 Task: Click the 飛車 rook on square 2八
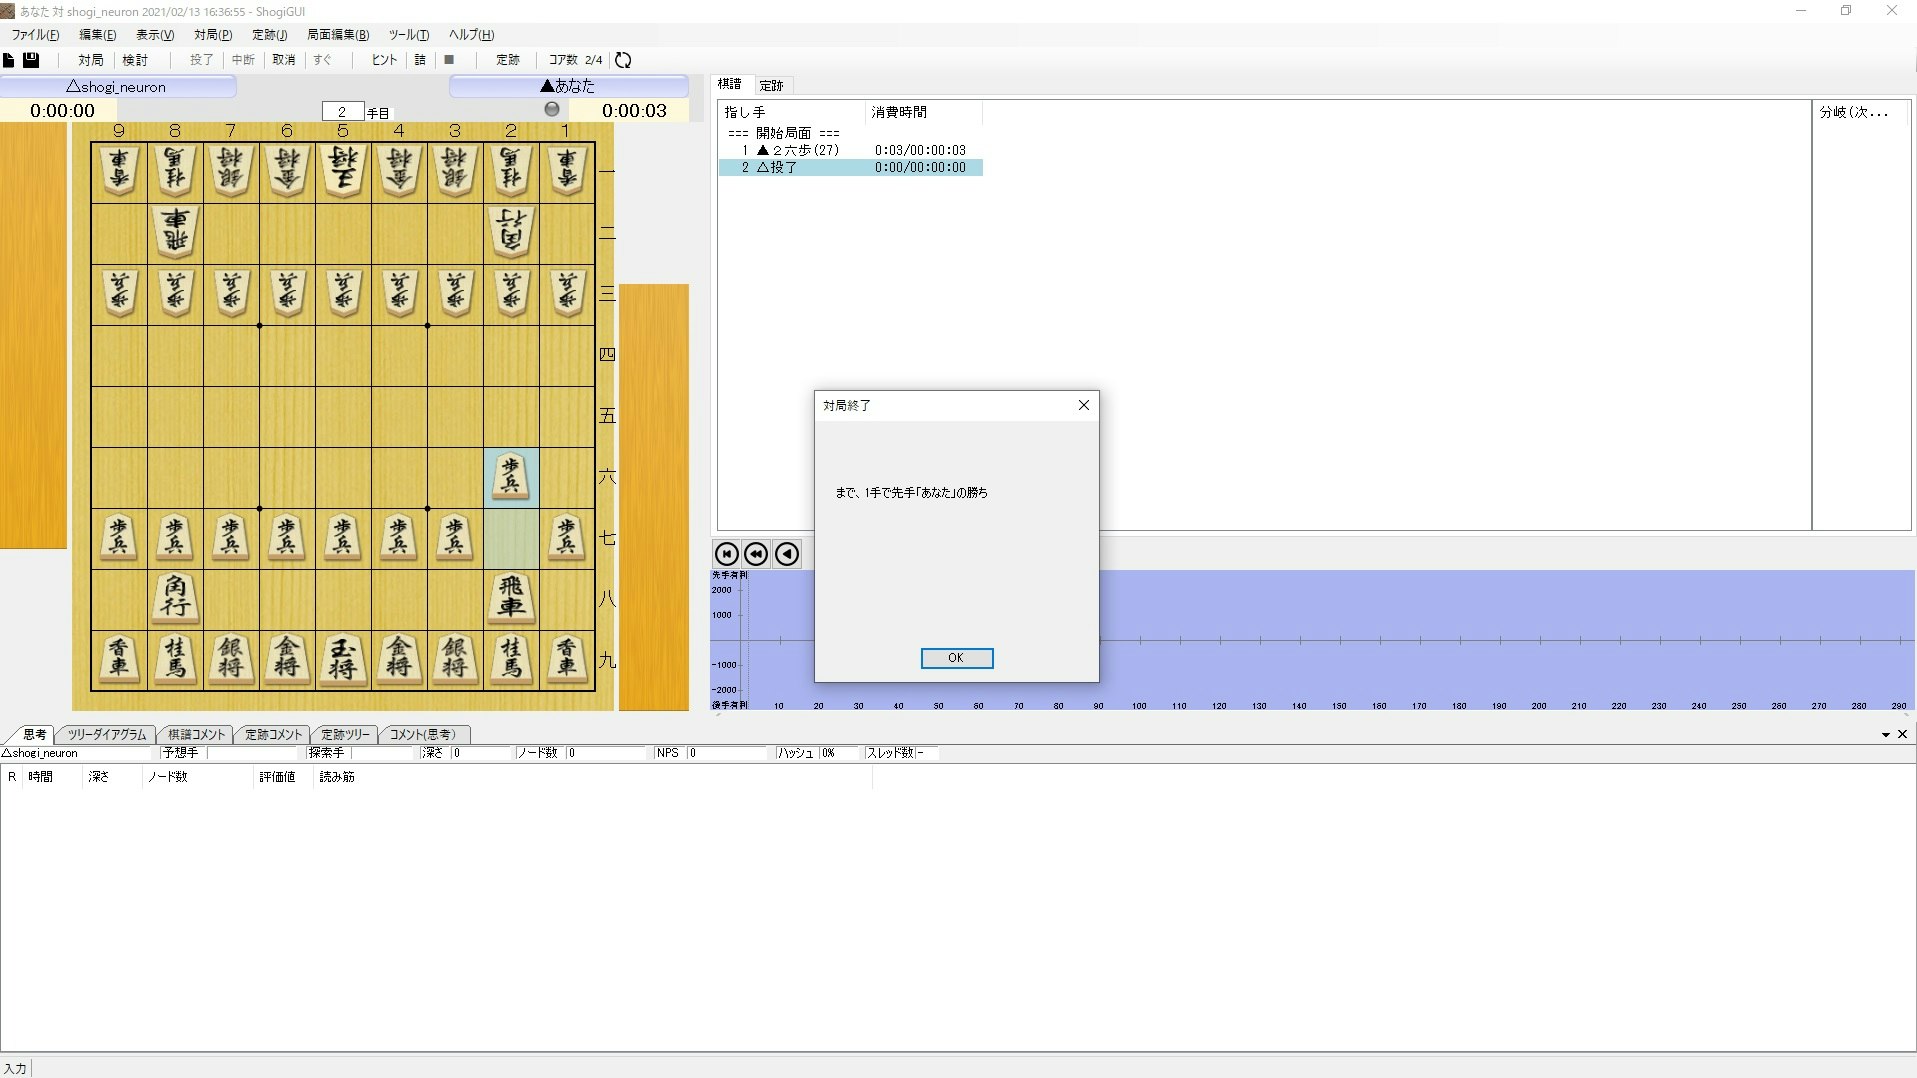[x=511, y=599]
